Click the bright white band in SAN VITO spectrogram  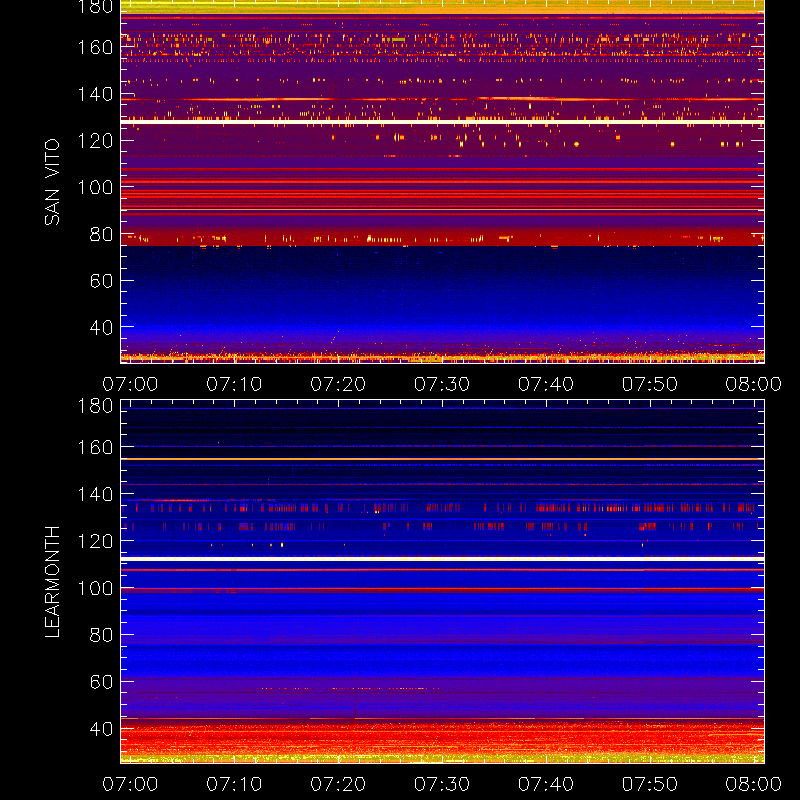point(442,122)
